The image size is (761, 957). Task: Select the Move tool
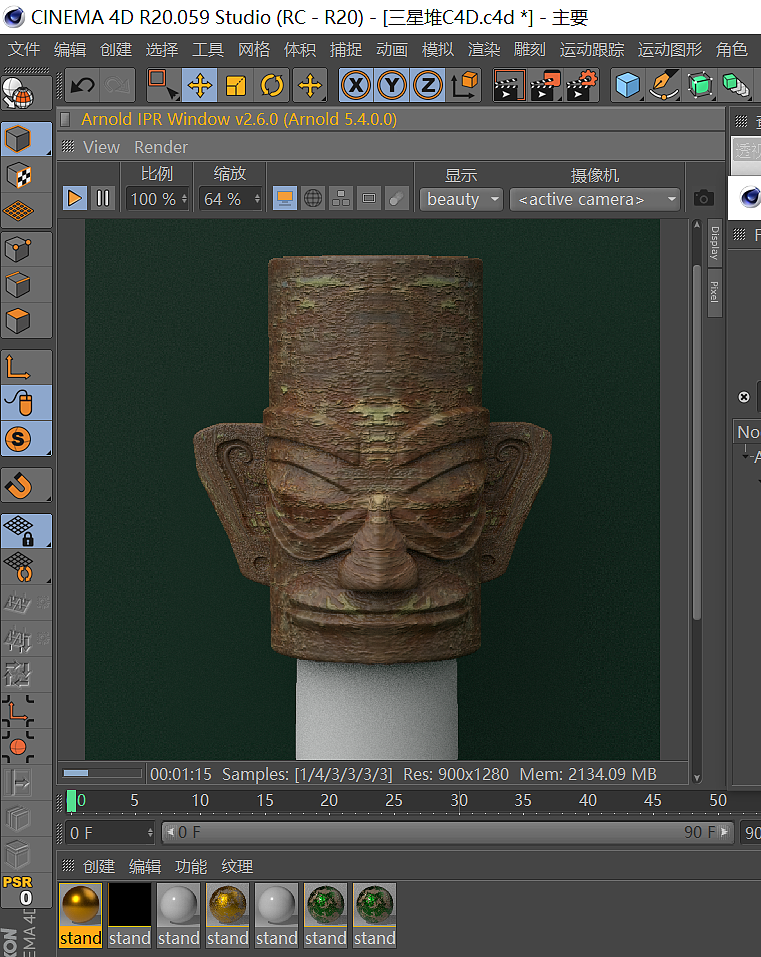point(200,86)
